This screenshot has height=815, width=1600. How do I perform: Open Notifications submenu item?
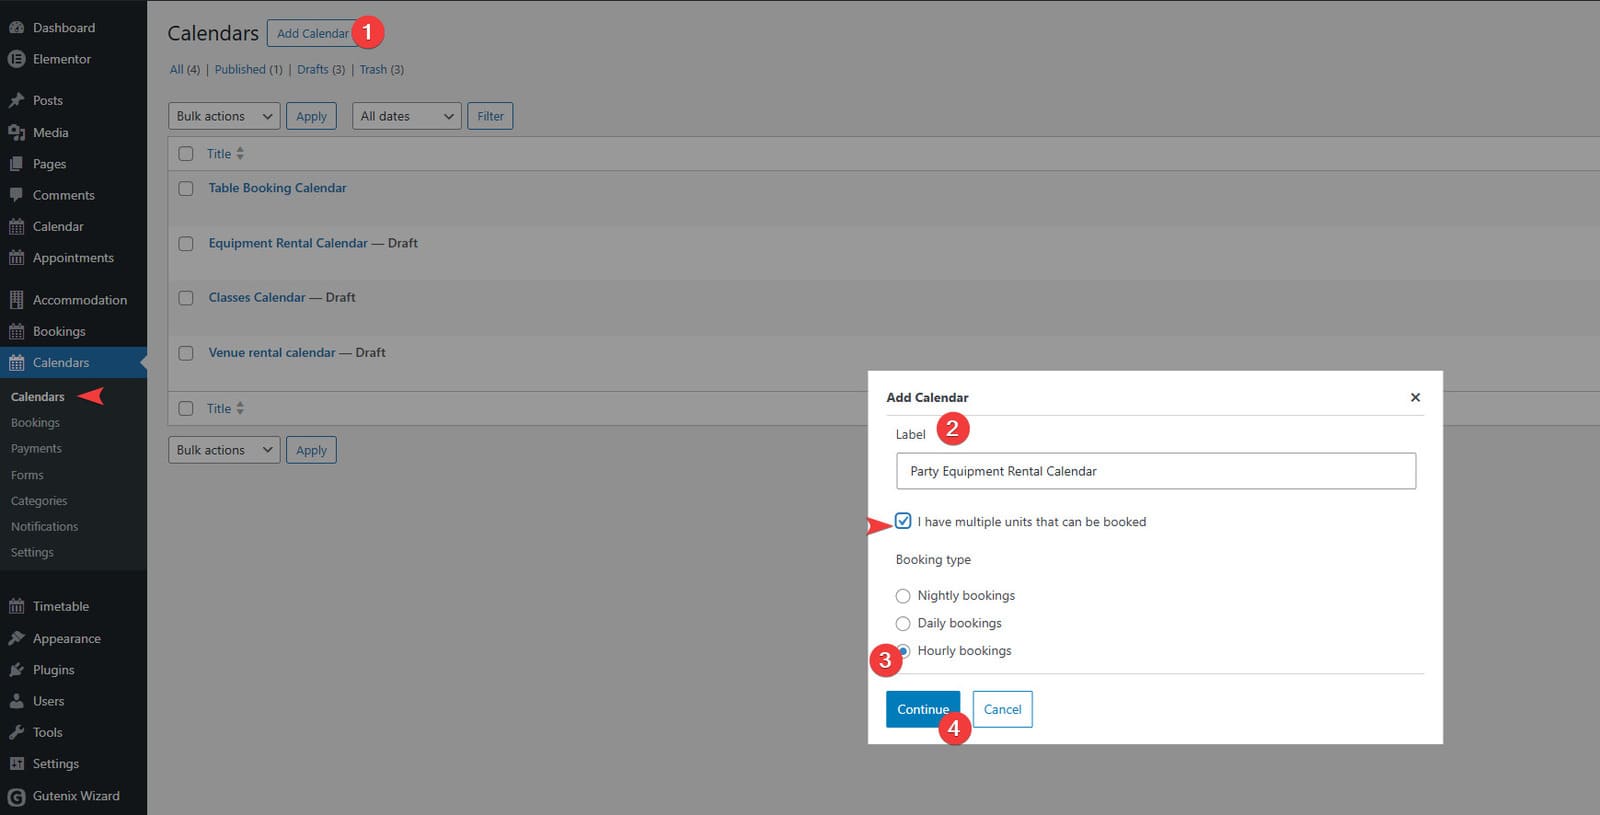[x=44, y=527]
